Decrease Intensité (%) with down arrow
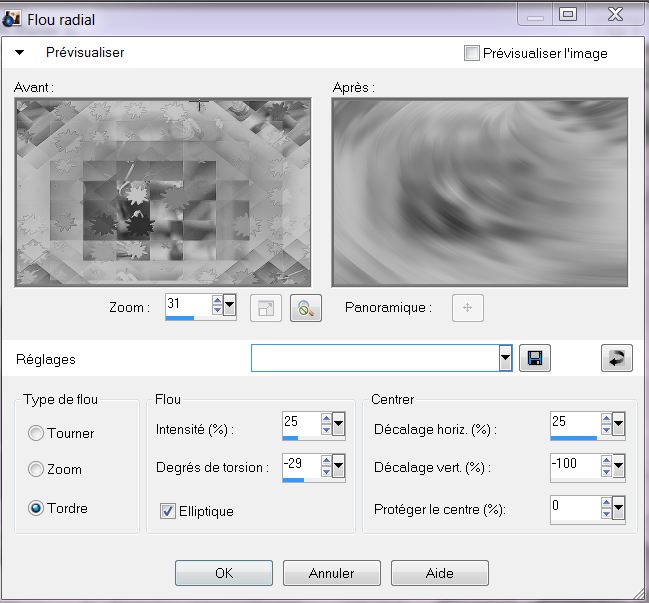The height and width of the screenshot is (603, 649). [x=326, y=429]
